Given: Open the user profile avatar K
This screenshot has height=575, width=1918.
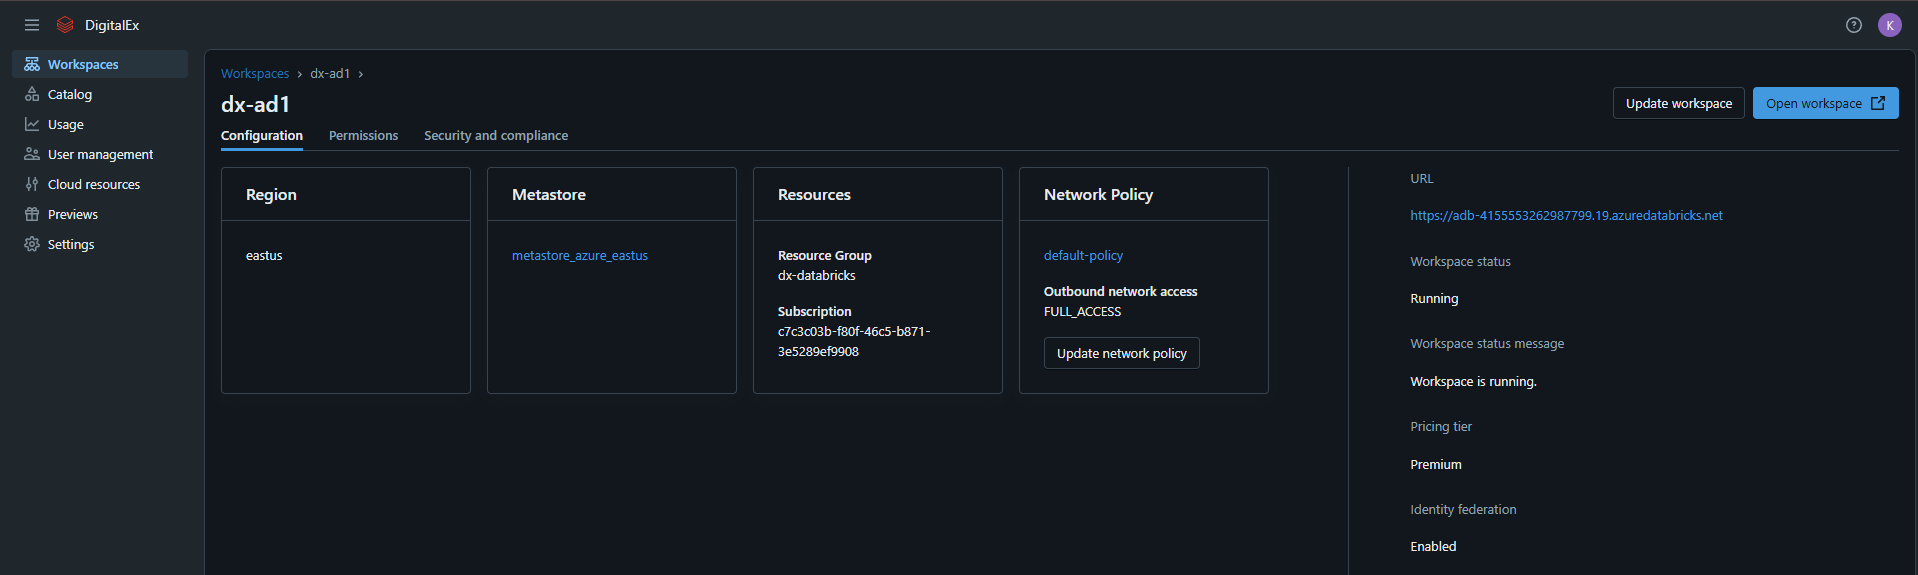Looking at the screenshot, I should tap(1889, 25).
